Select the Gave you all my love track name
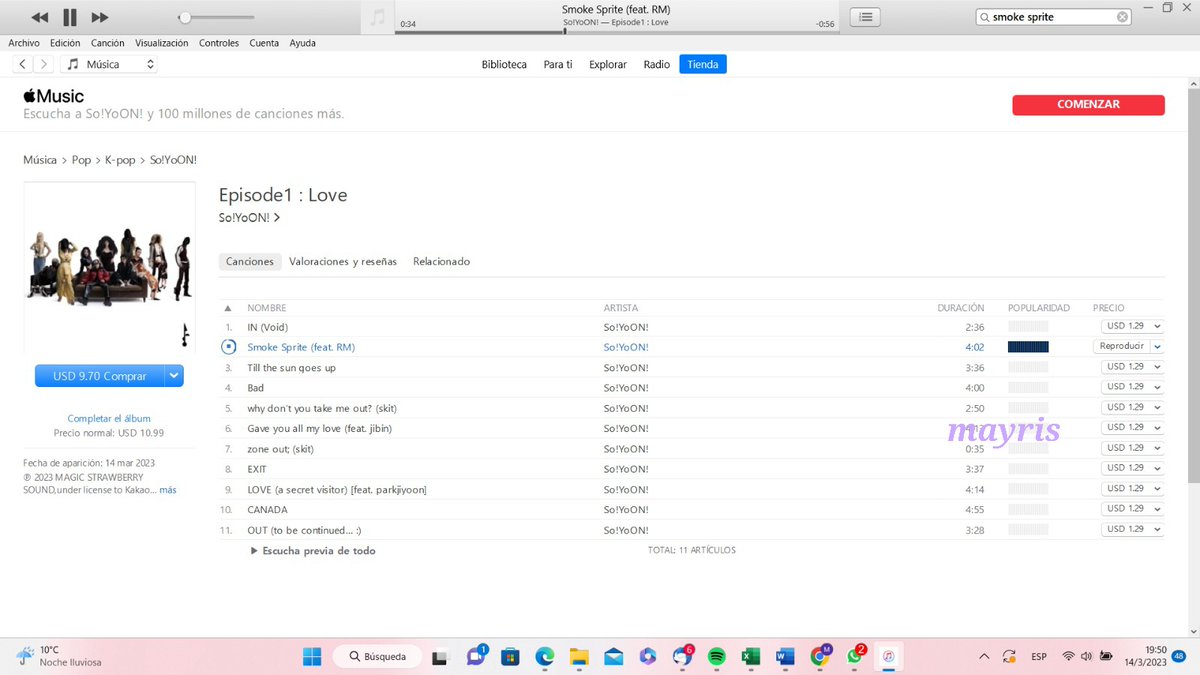1200x675 pixels. (319, 428)
